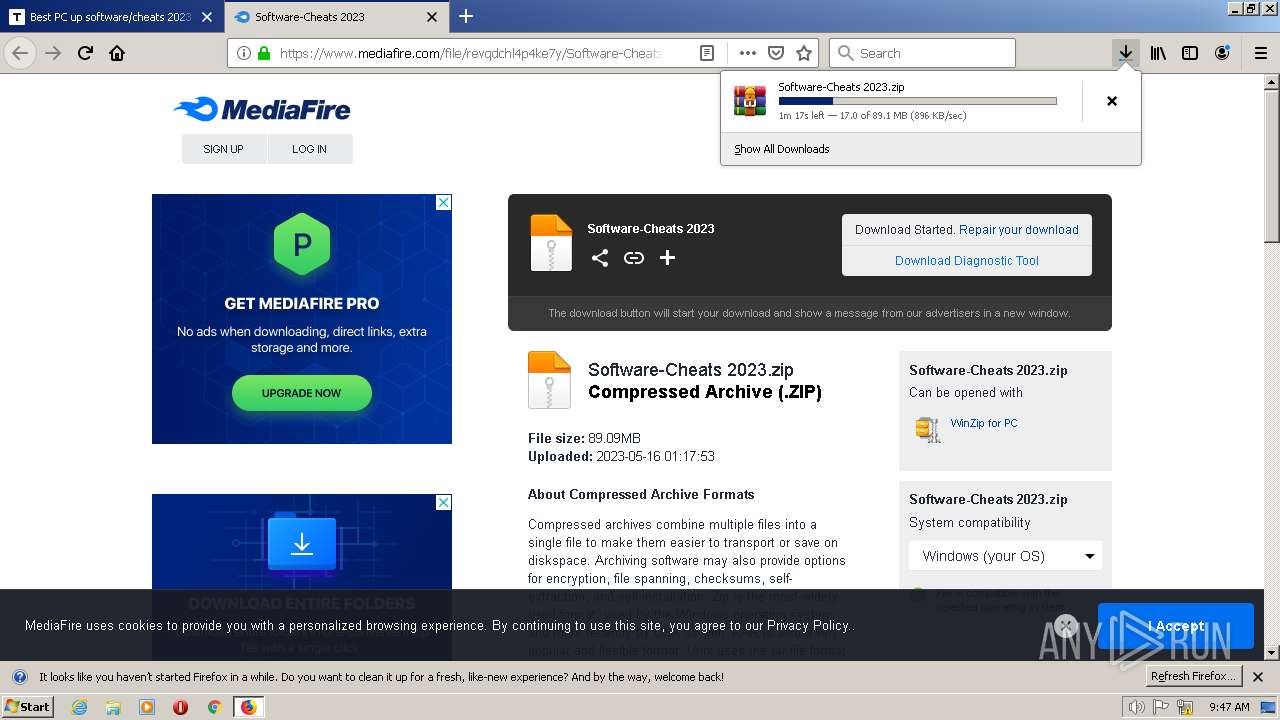Click the Privacy Policy text in cookie notice
The width and height of the screenshot is (1280, 720).
tap(809, 626)
